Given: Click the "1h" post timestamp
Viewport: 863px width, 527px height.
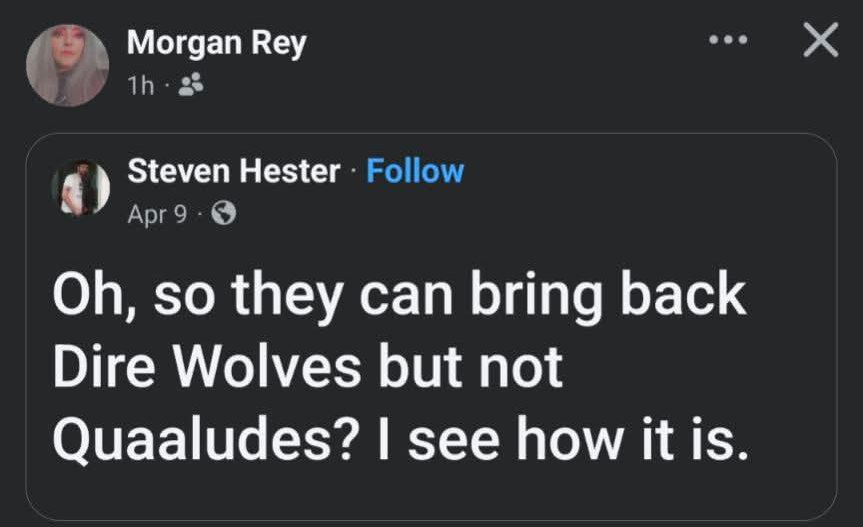Looking at the screenshot, I should click(141, 87).
